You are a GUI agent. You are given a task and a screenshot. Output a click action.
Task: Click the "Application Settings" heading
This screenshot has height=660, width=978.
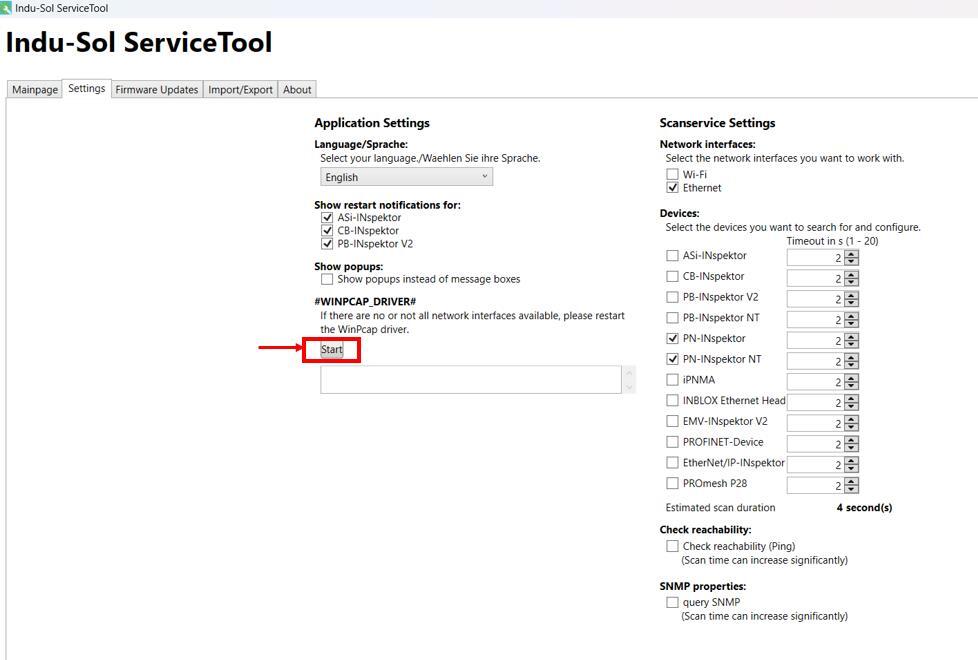372,123
